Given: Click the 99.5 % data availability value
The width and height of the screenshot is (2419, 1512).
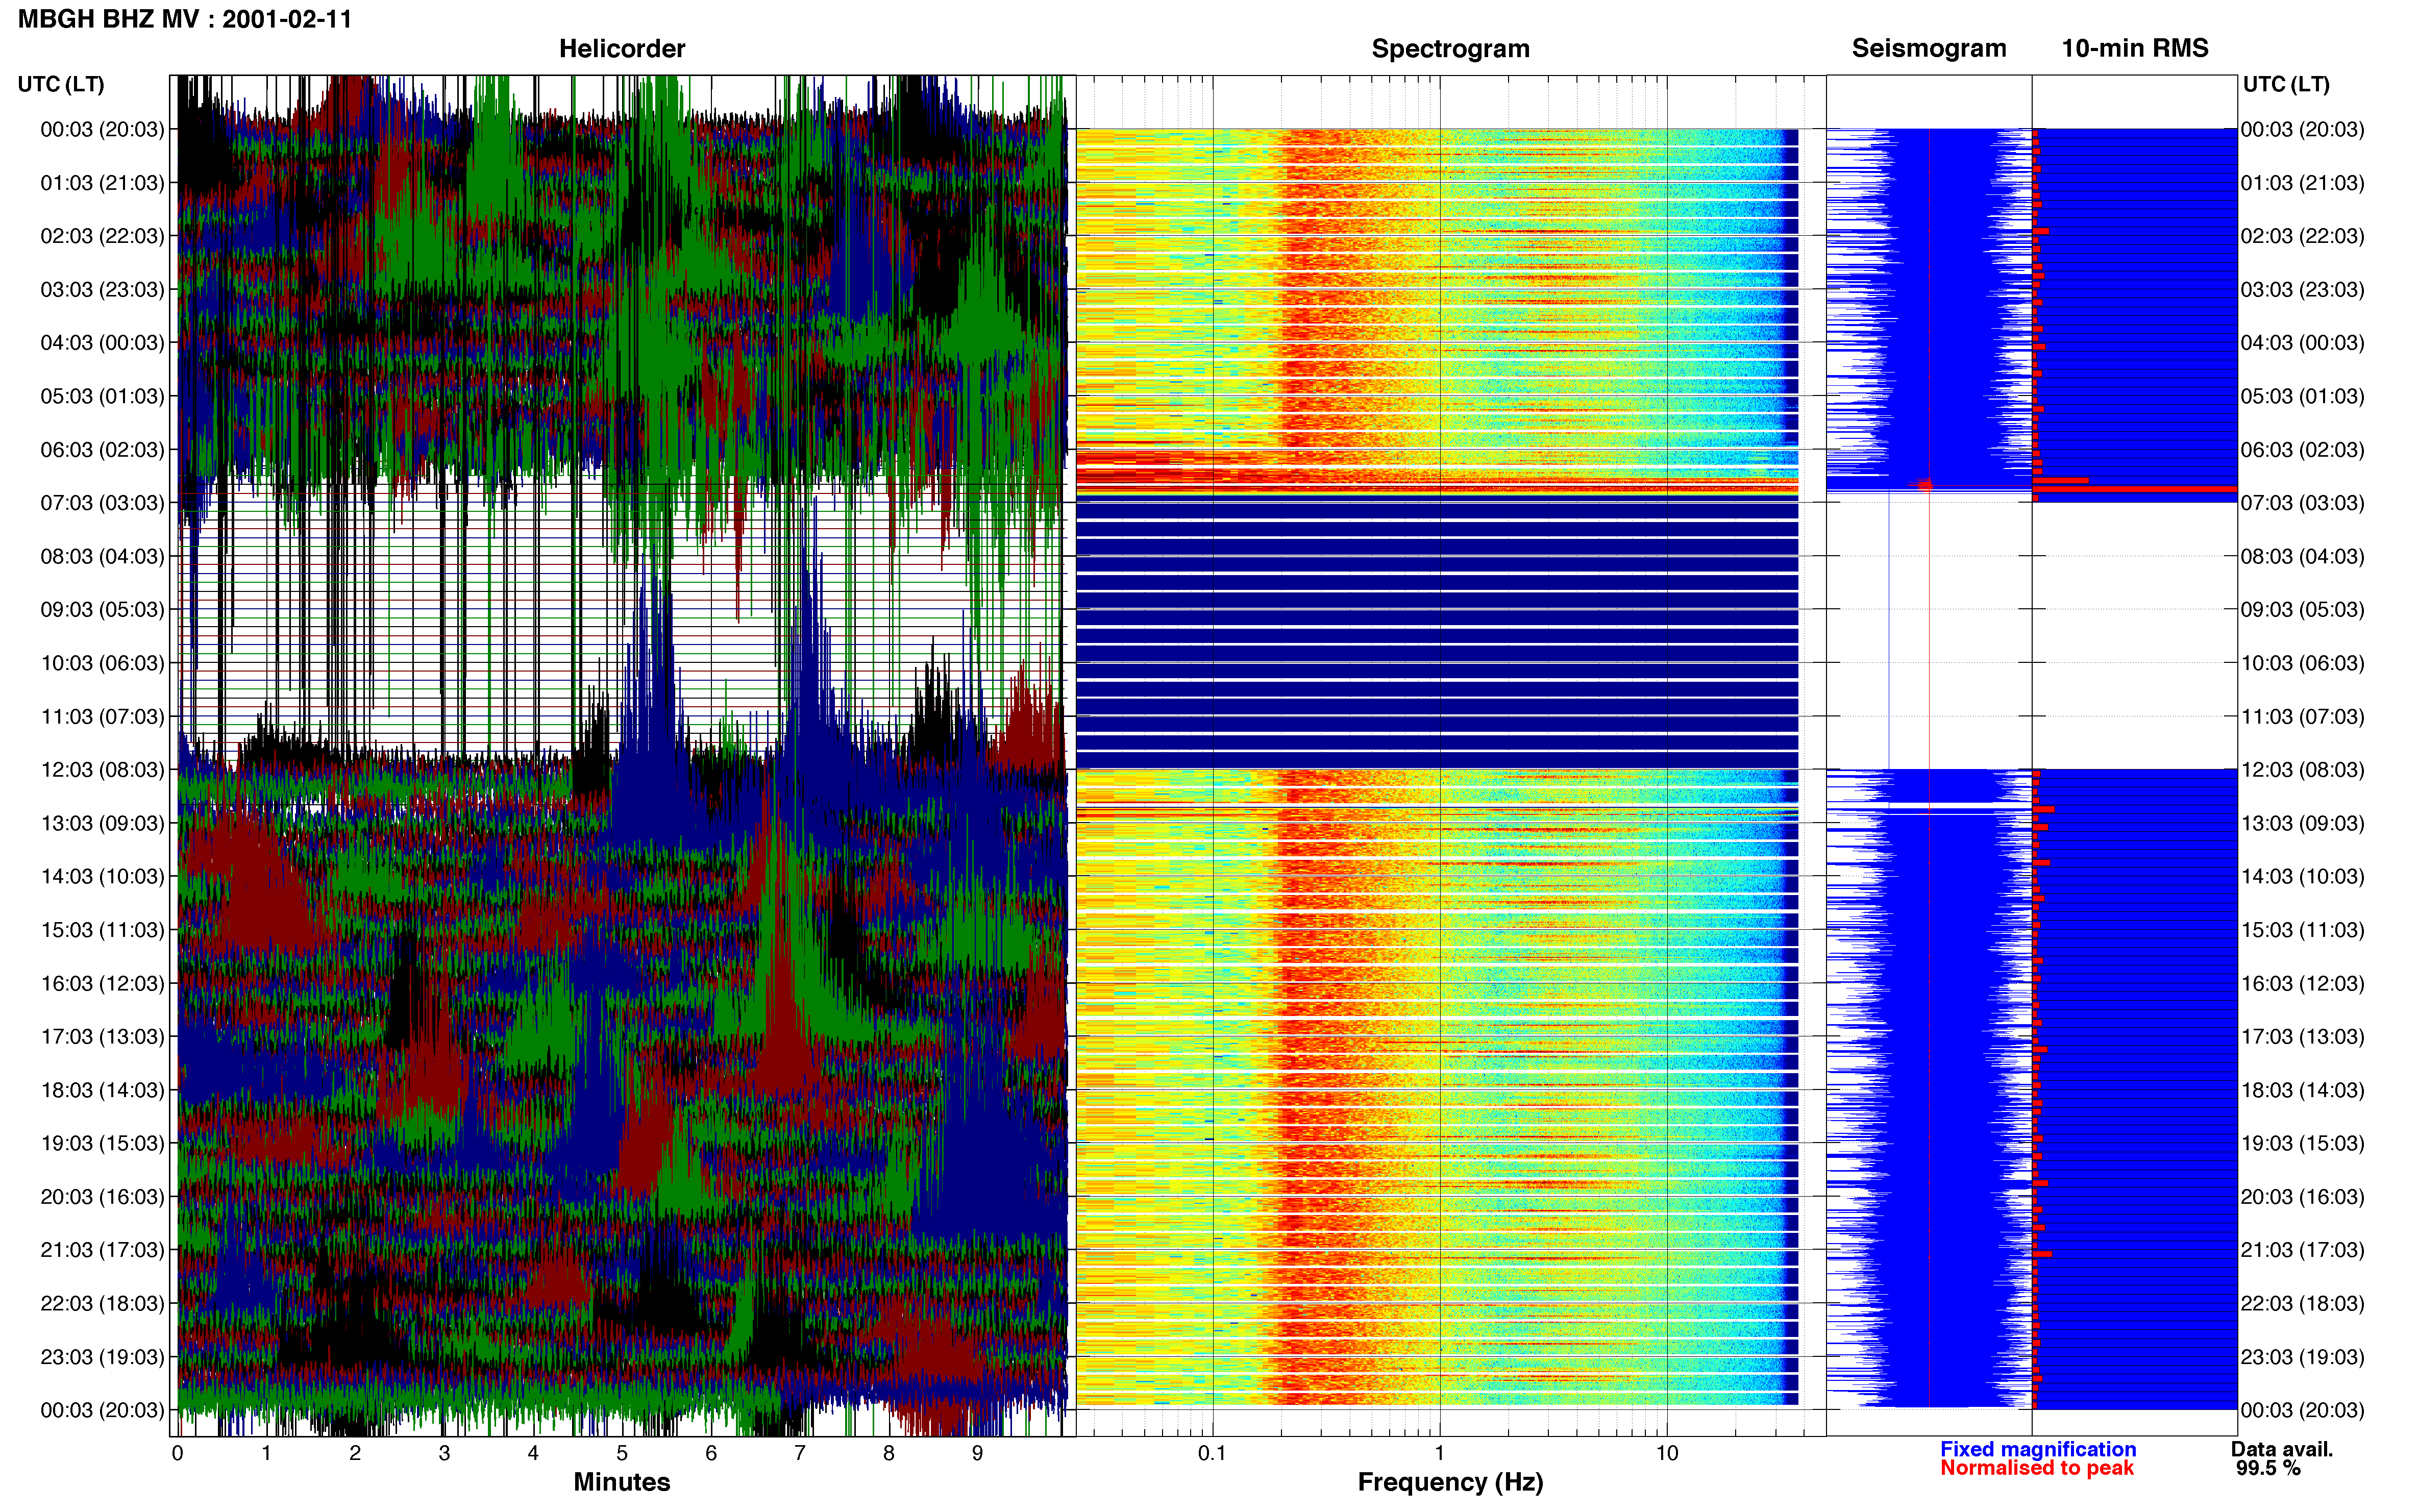Looking at the screenshot, I should tap(2269, 1468).
